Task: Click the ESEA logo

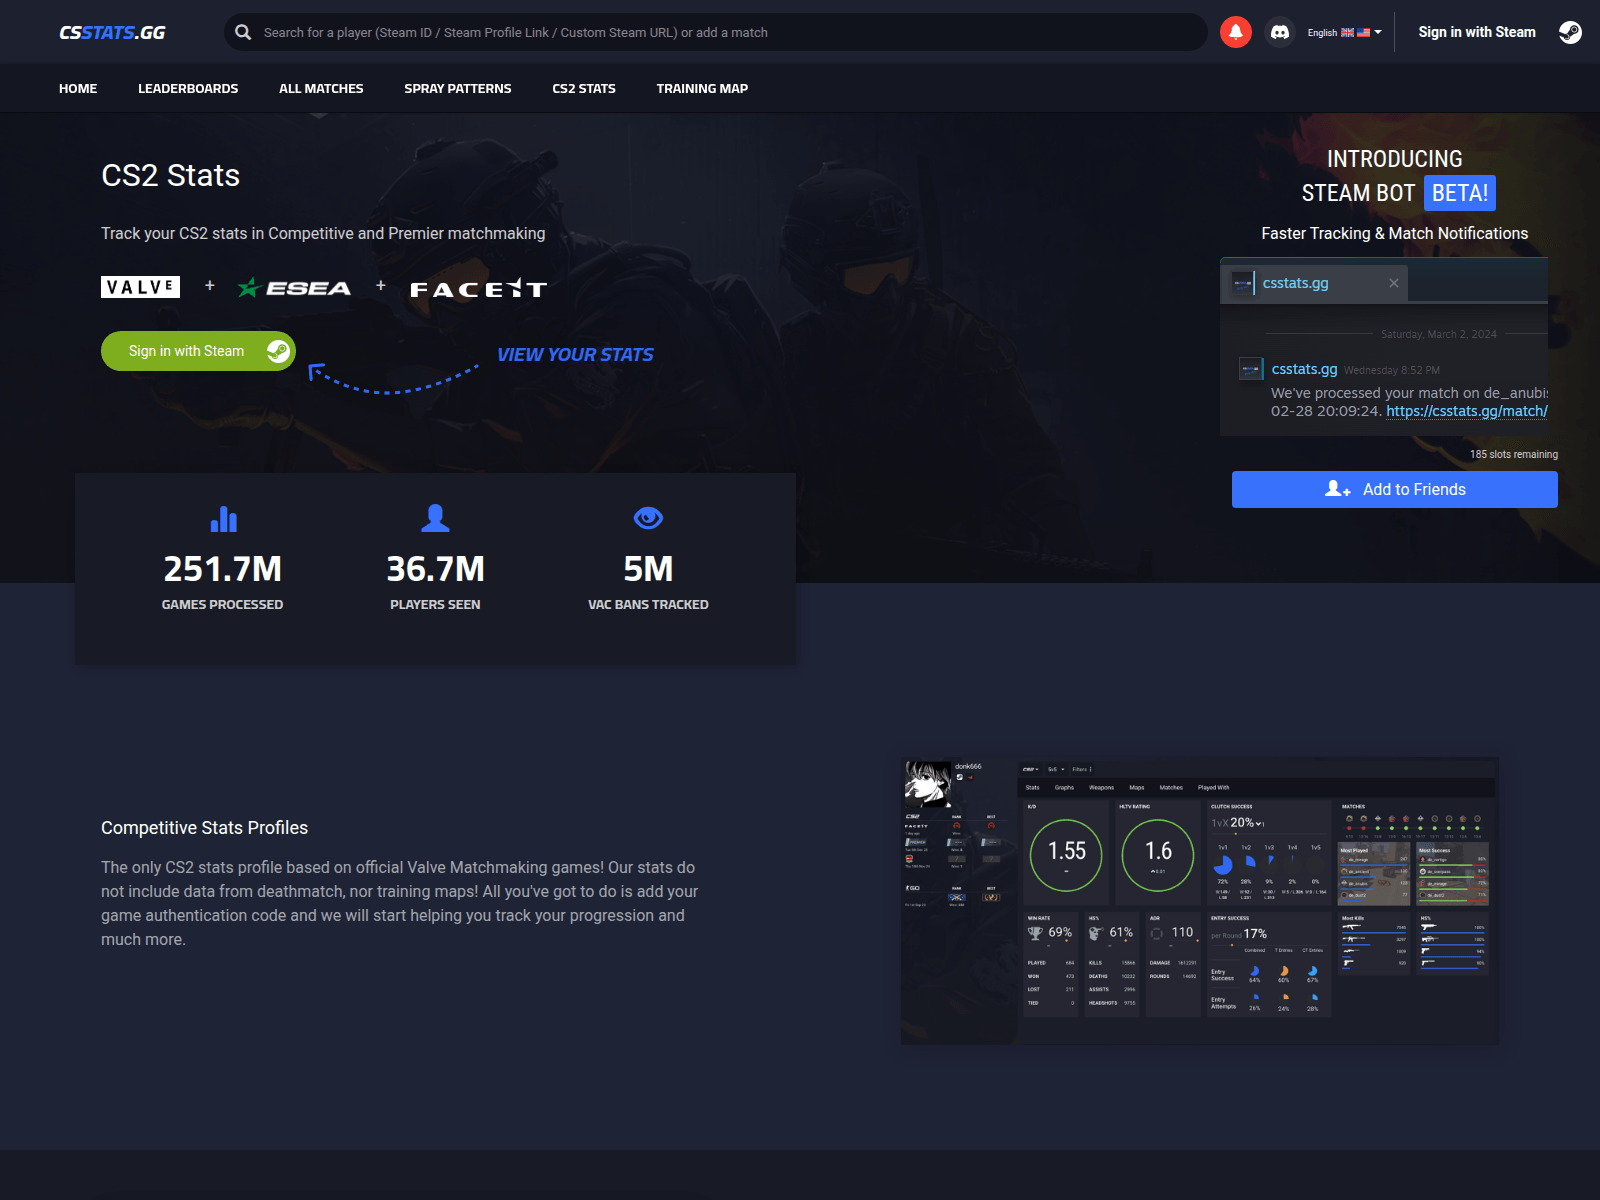Action: click(294, 288)
